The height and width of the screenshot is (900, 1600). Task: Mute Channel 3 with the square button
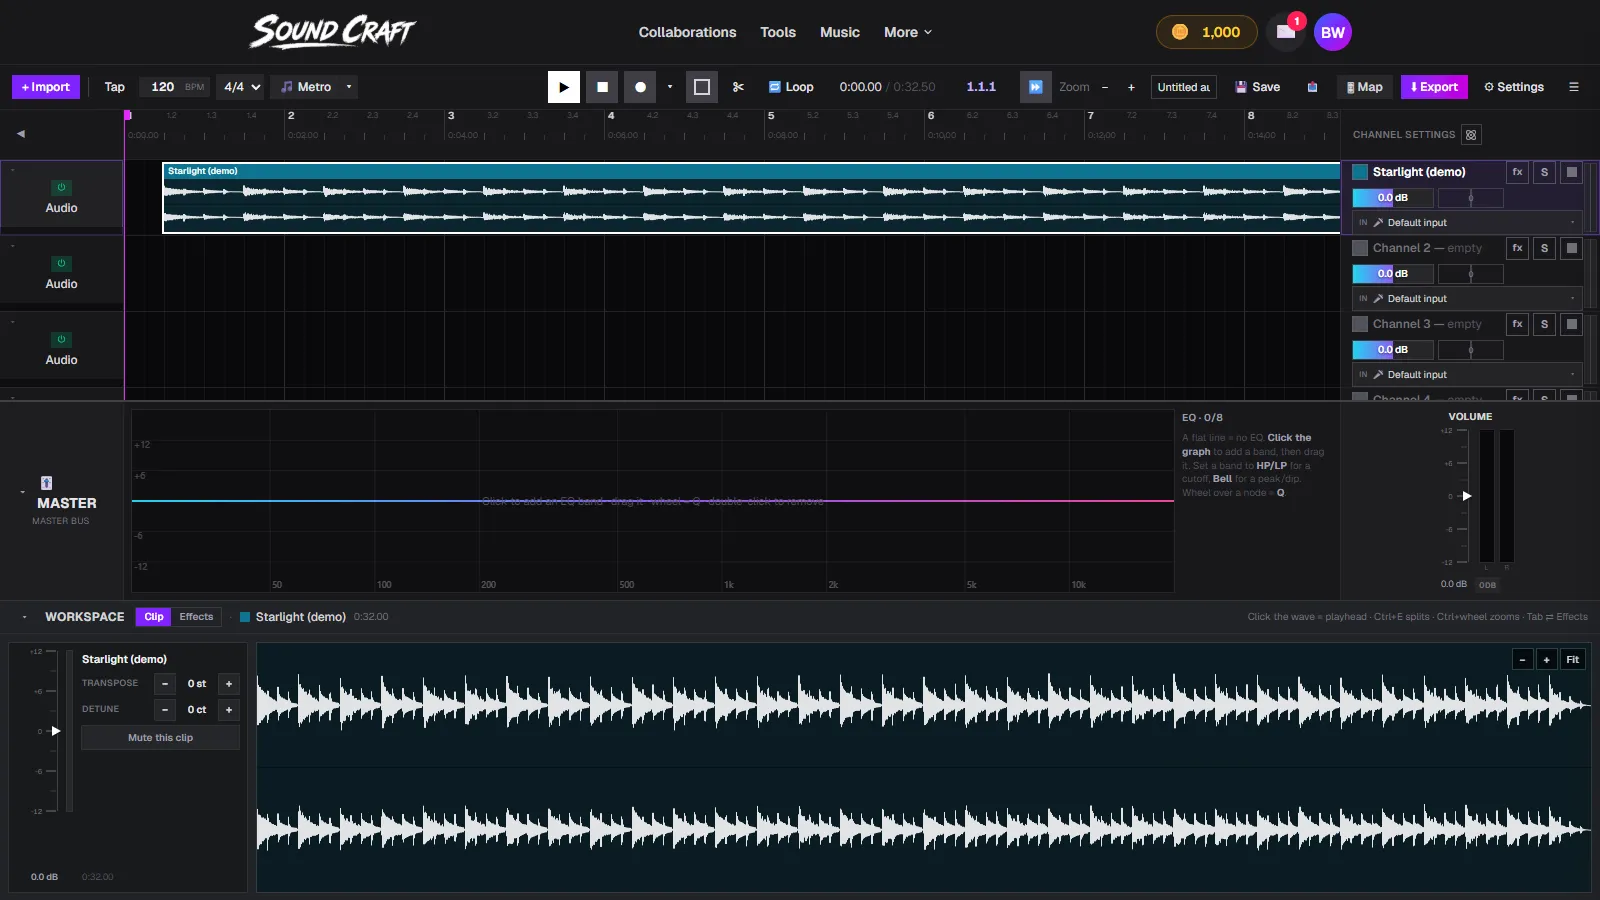point(1572,324)
